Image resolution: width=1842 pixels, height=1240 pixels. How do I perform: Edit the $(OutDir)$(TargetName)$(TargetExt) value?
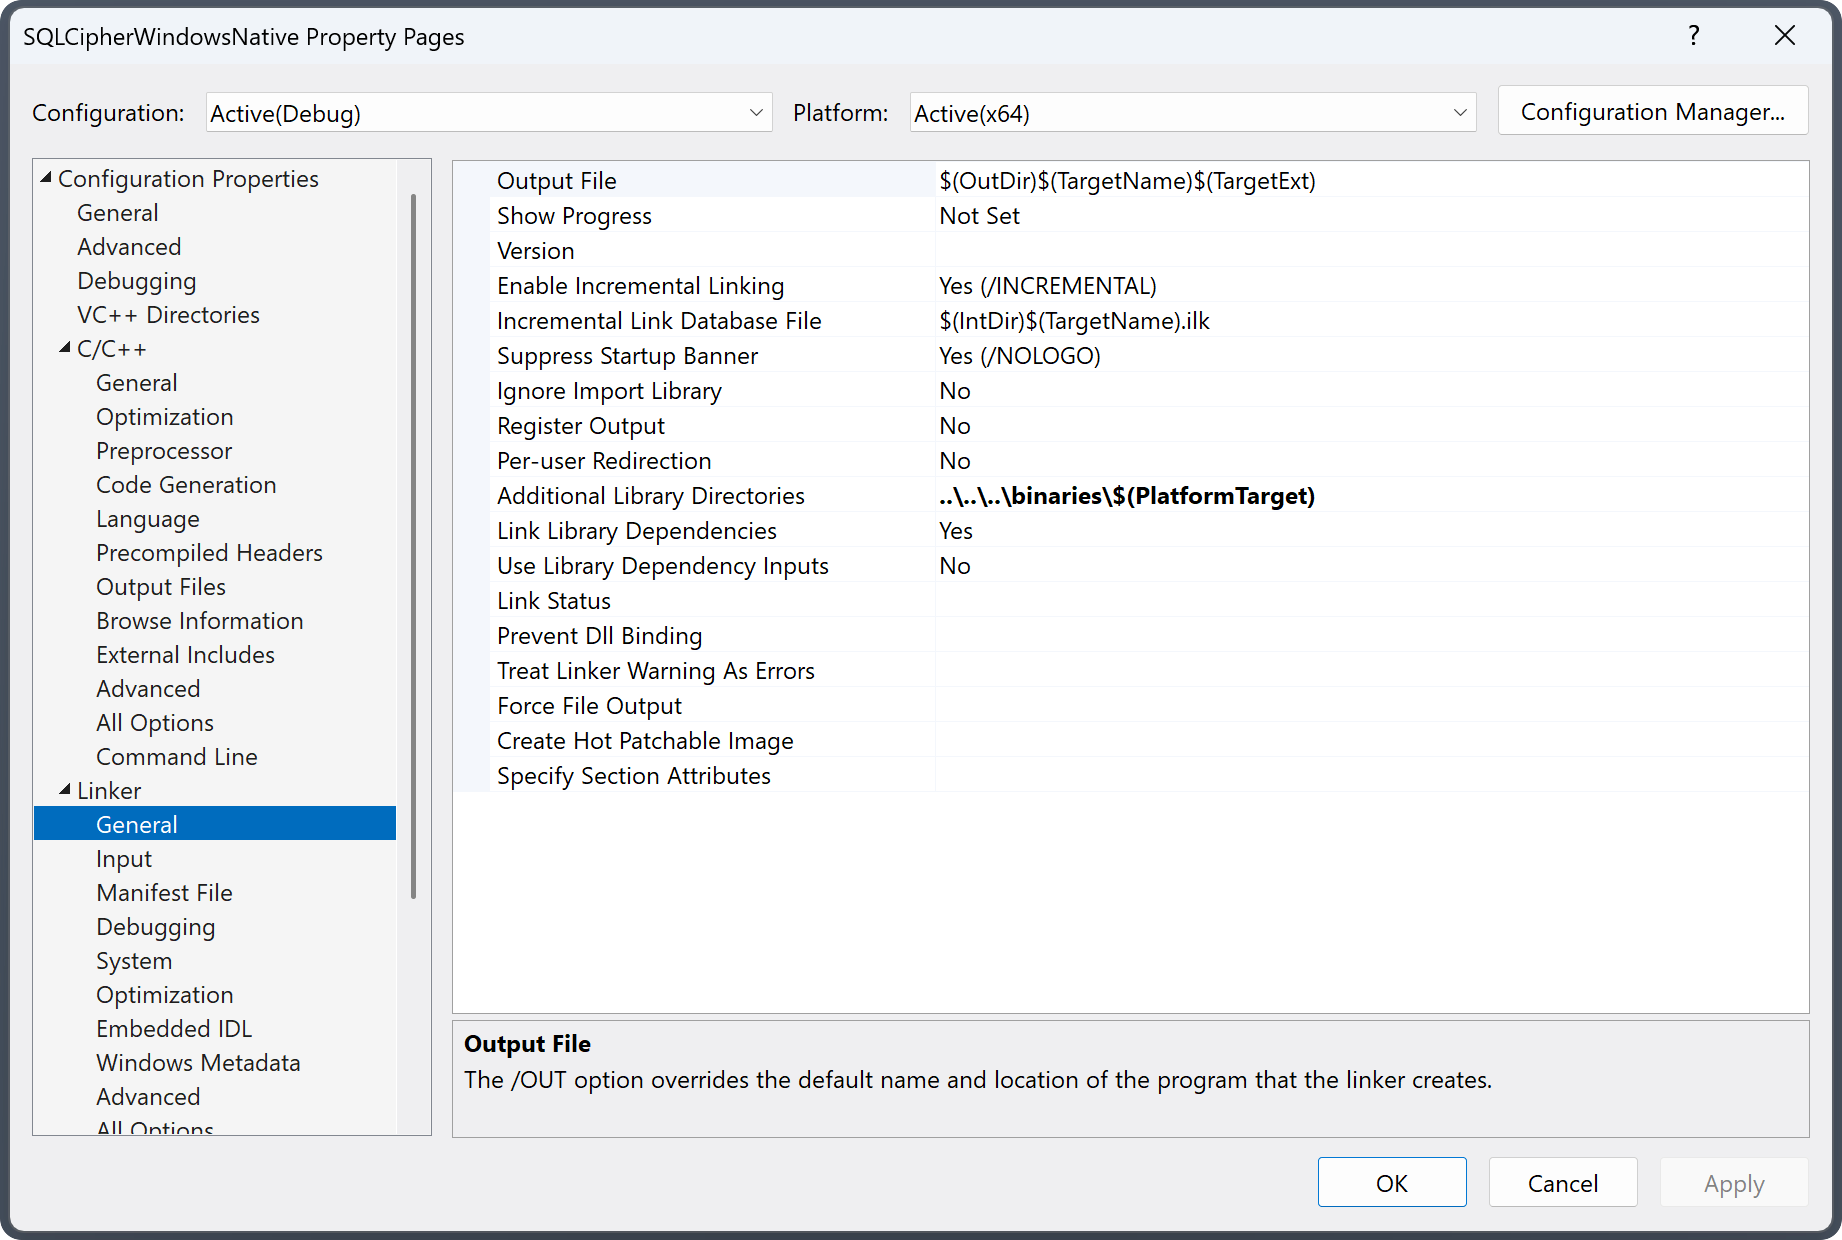1127,181
